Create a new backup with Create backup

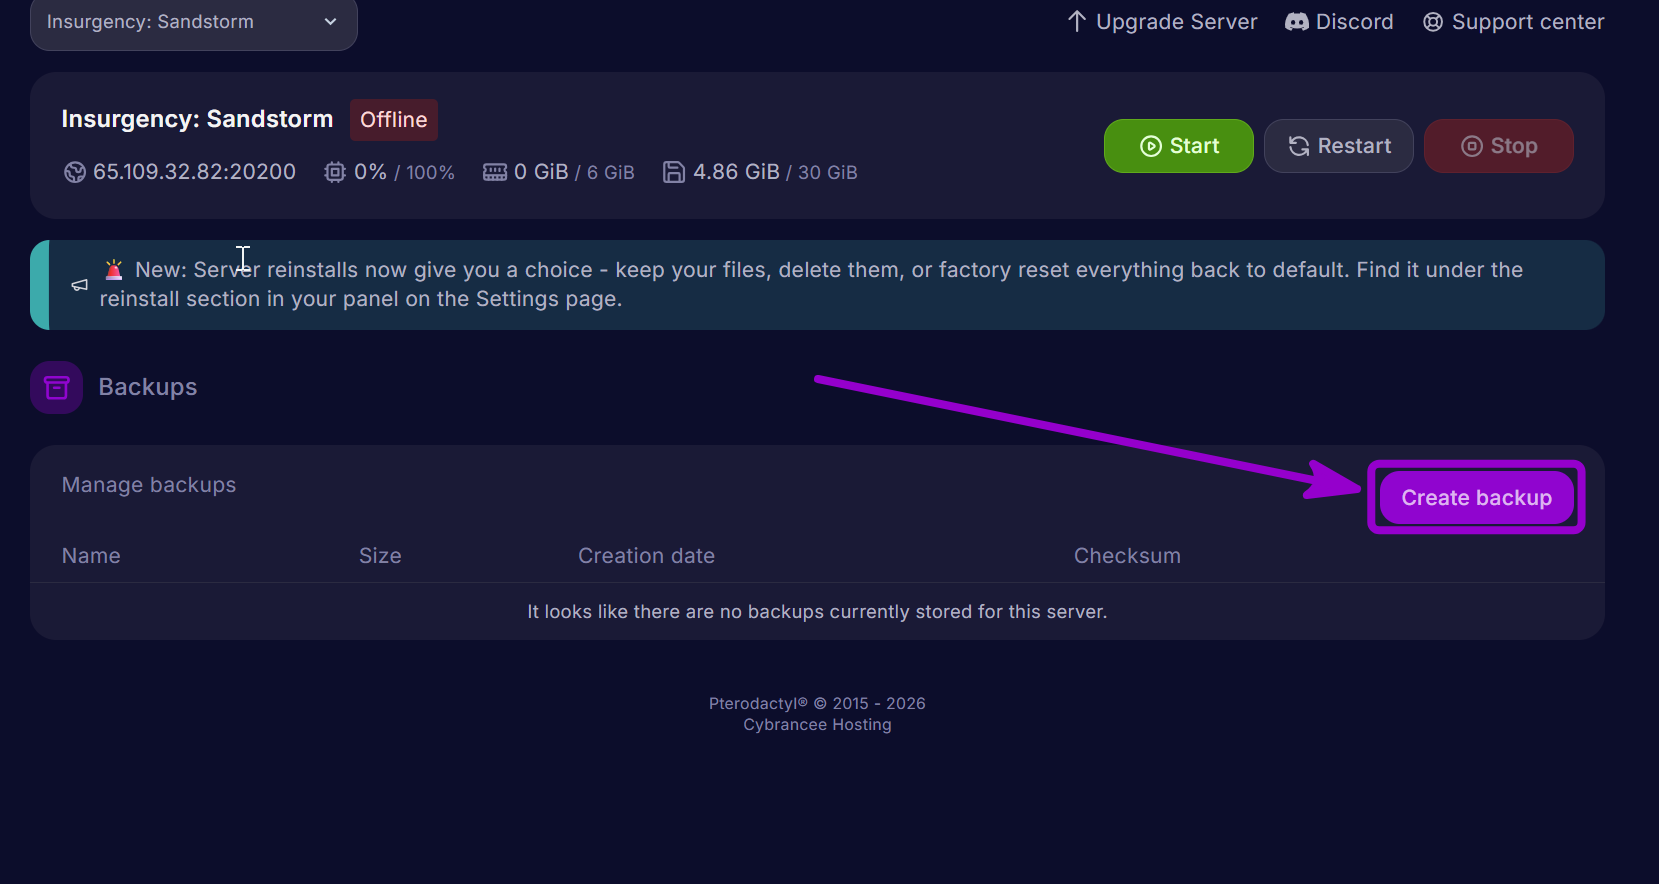click(1477, 498)
